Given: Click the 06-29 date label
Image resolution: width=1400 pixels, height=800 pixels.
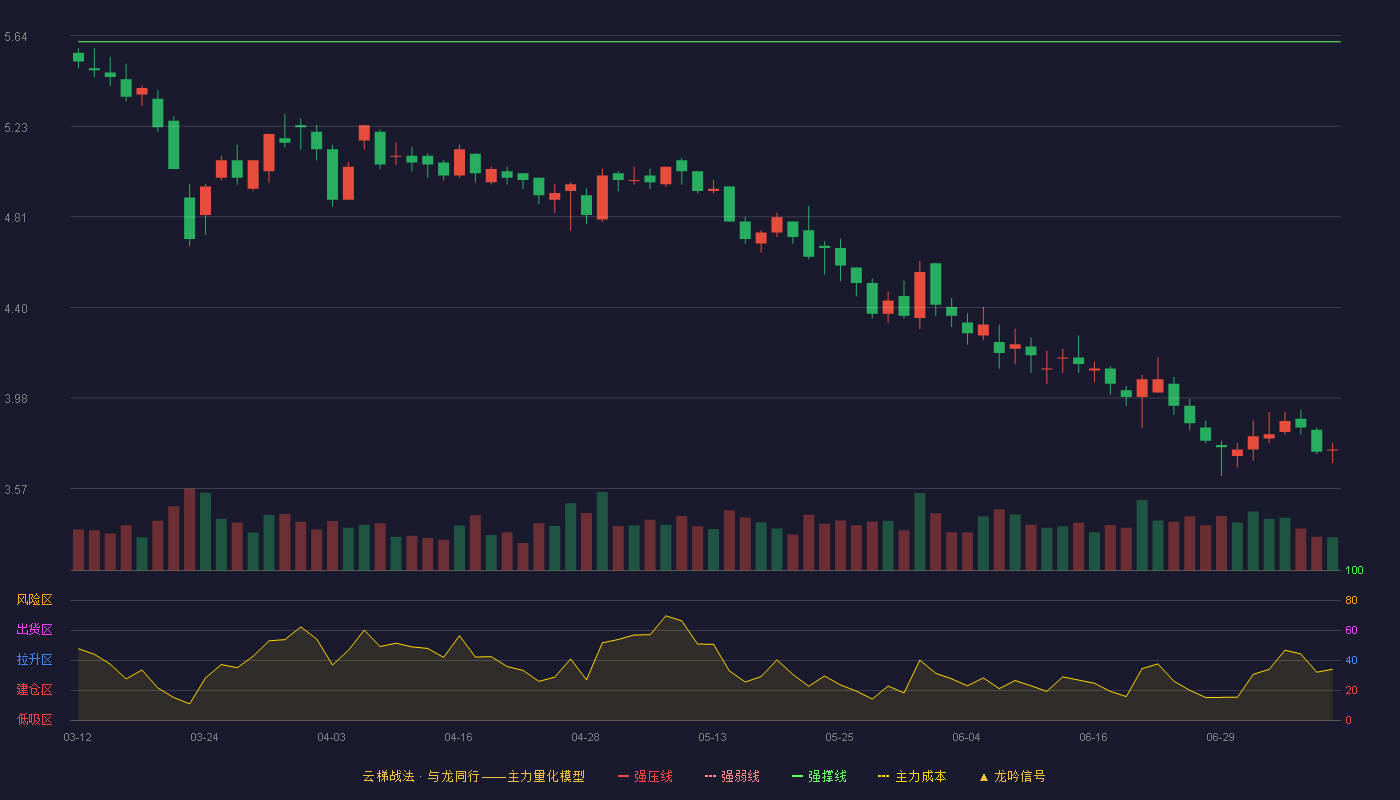Looking at the screenshot, I should [x=1220, y=737].
